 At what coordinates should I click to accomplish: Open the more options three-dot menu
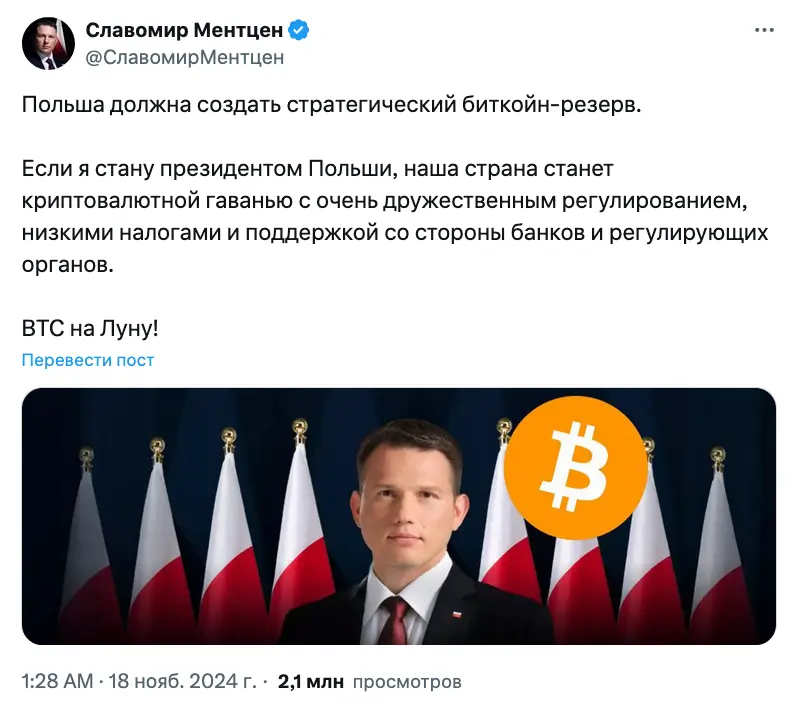(x=763, y=31)
